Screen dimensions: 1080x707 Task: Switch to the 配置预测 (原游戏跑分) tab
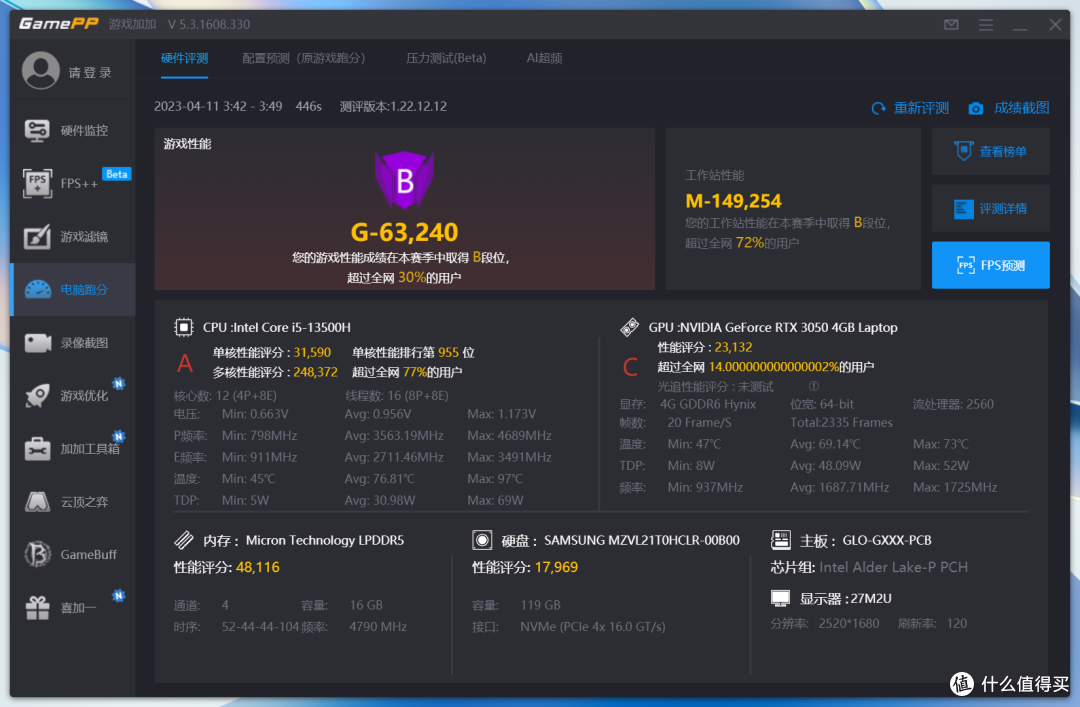[x=304, y=59]
